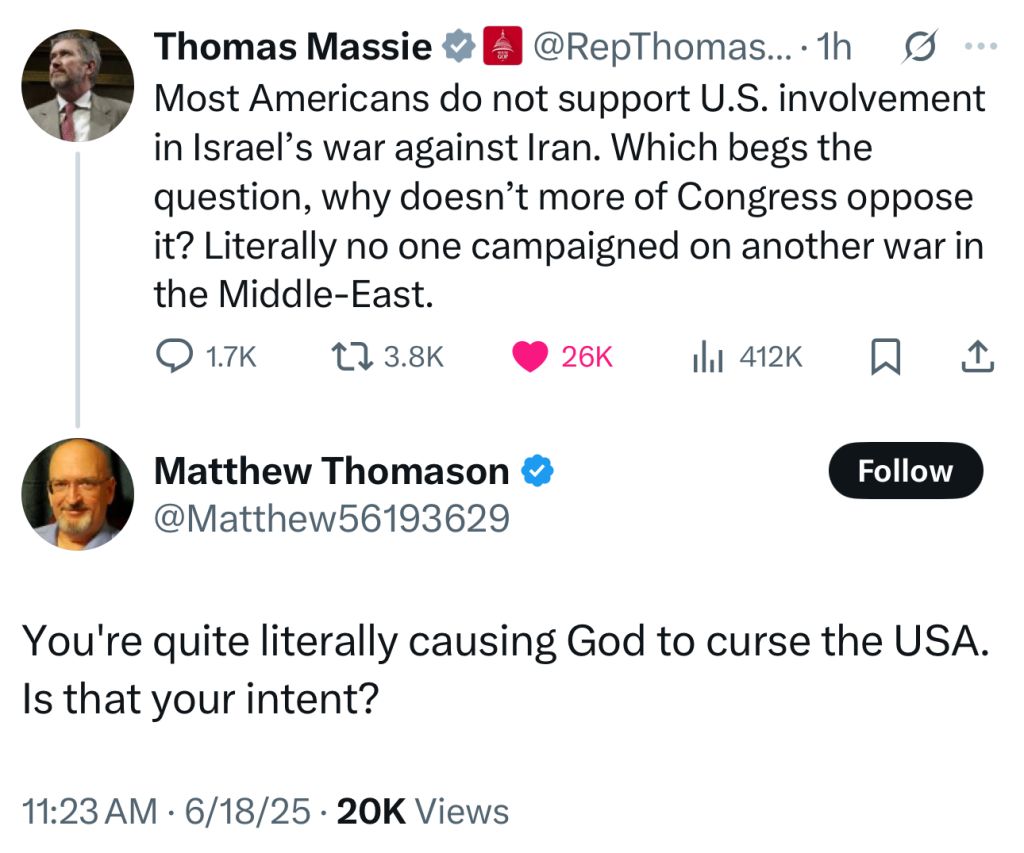Open the @RepThomas... handle link
Screen dimensions: 1024x853
(x=662, y=47)
